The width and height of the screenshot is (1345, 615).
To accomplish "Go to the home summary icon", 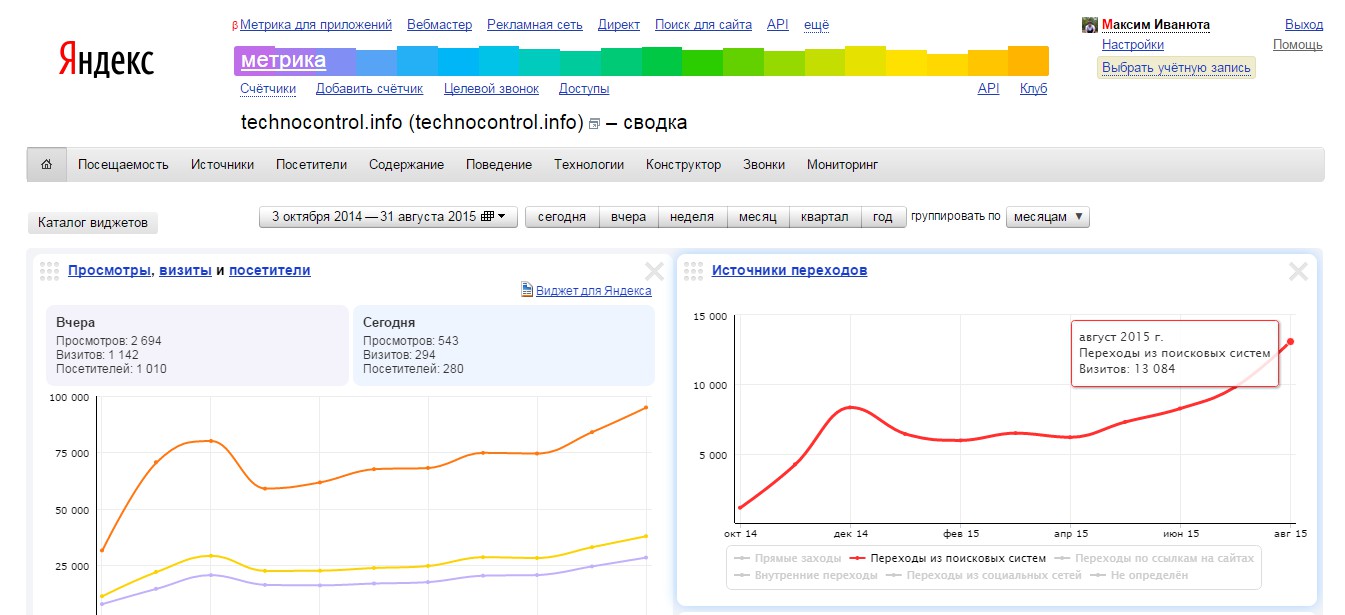I will 46,164.
